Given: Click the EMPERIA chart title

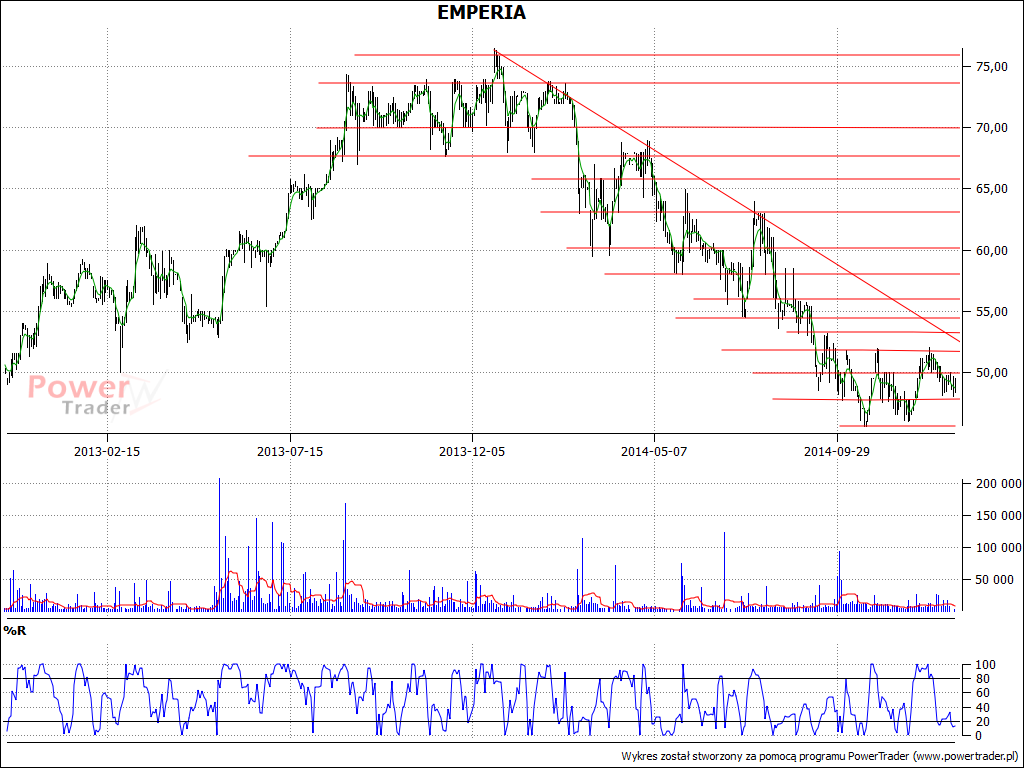Looking at the screenshot, I should pyautogui.click(x=481, y=12).
